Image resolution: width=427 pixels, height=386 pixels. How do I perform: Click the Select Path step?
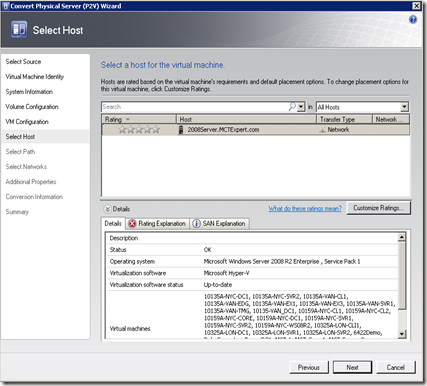coord(20,152)
